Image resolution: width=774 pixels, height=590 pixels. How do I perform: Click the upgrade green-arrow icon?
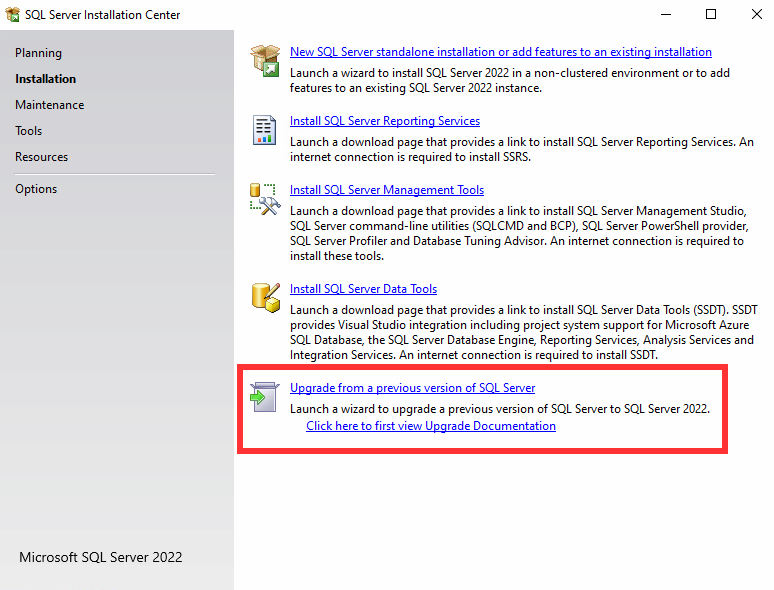coord(264,396)
